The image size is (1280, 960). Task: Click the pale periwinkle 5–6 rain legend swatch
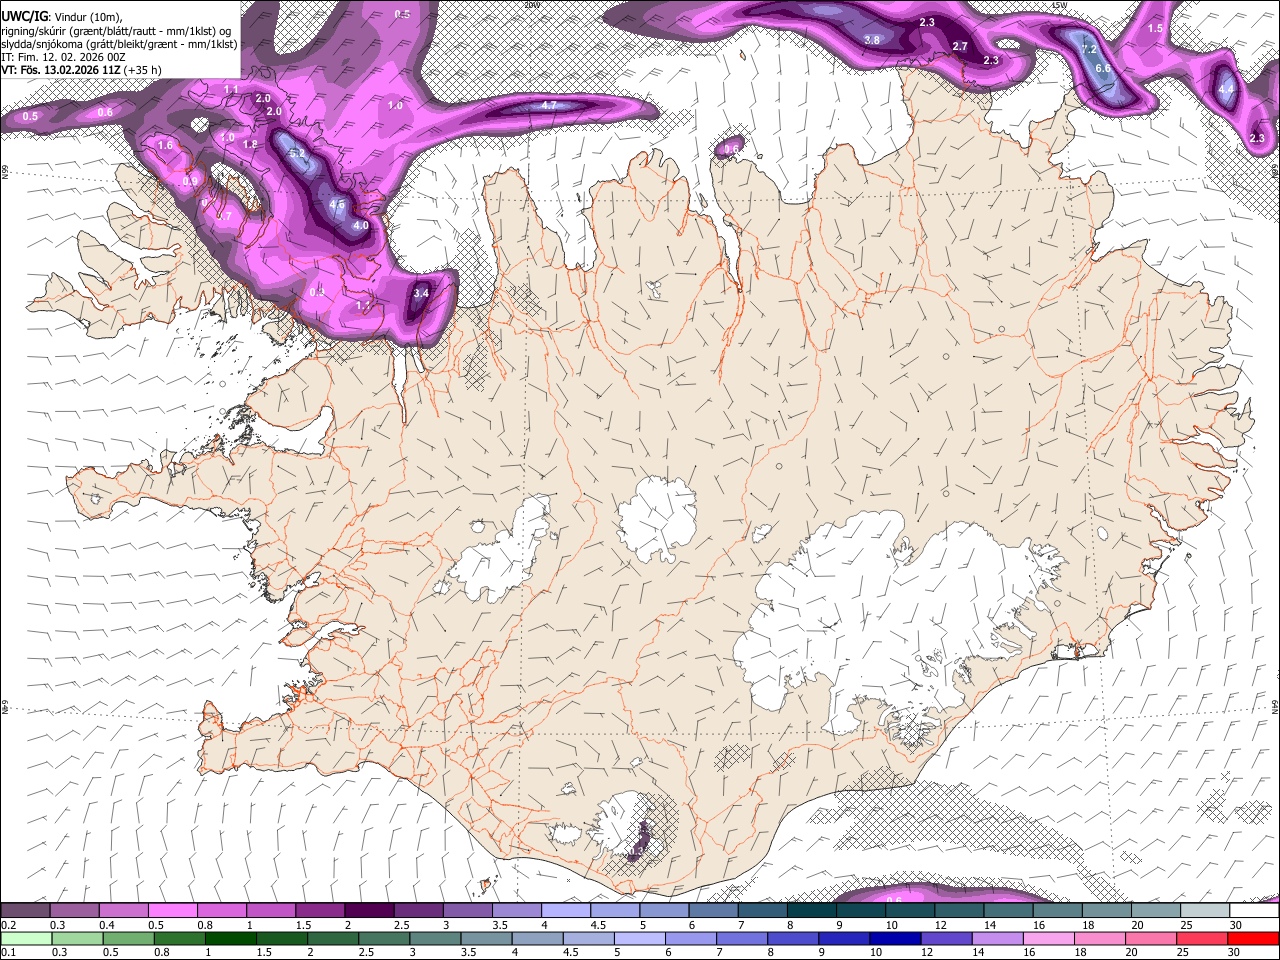638,938
